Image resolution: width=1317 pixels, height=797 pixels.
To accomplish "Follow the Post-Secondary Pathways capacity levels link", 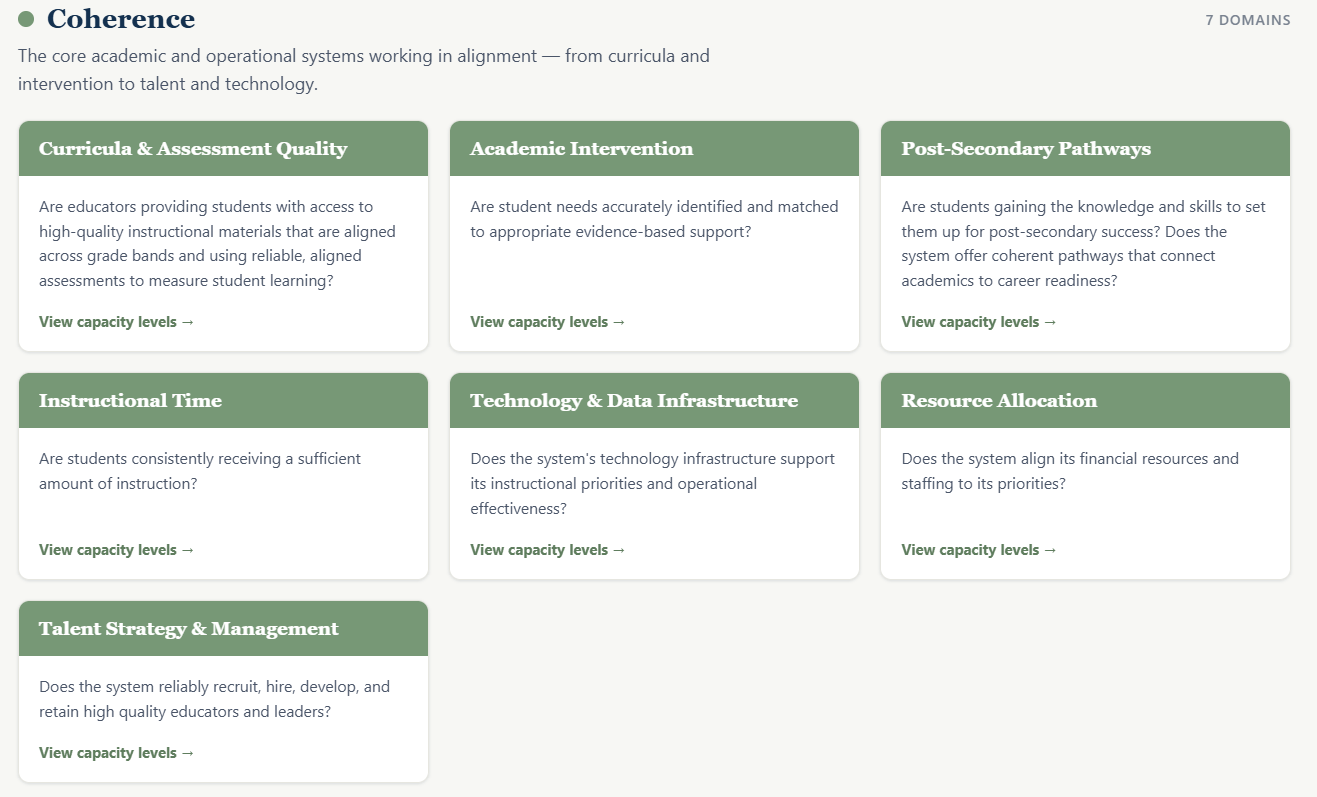I will point(979,322).
